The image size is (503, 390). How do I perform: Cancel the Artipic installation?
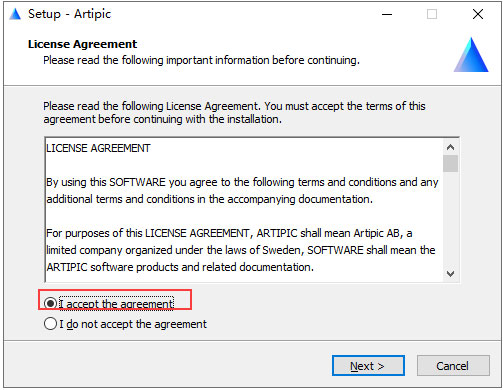453,366
